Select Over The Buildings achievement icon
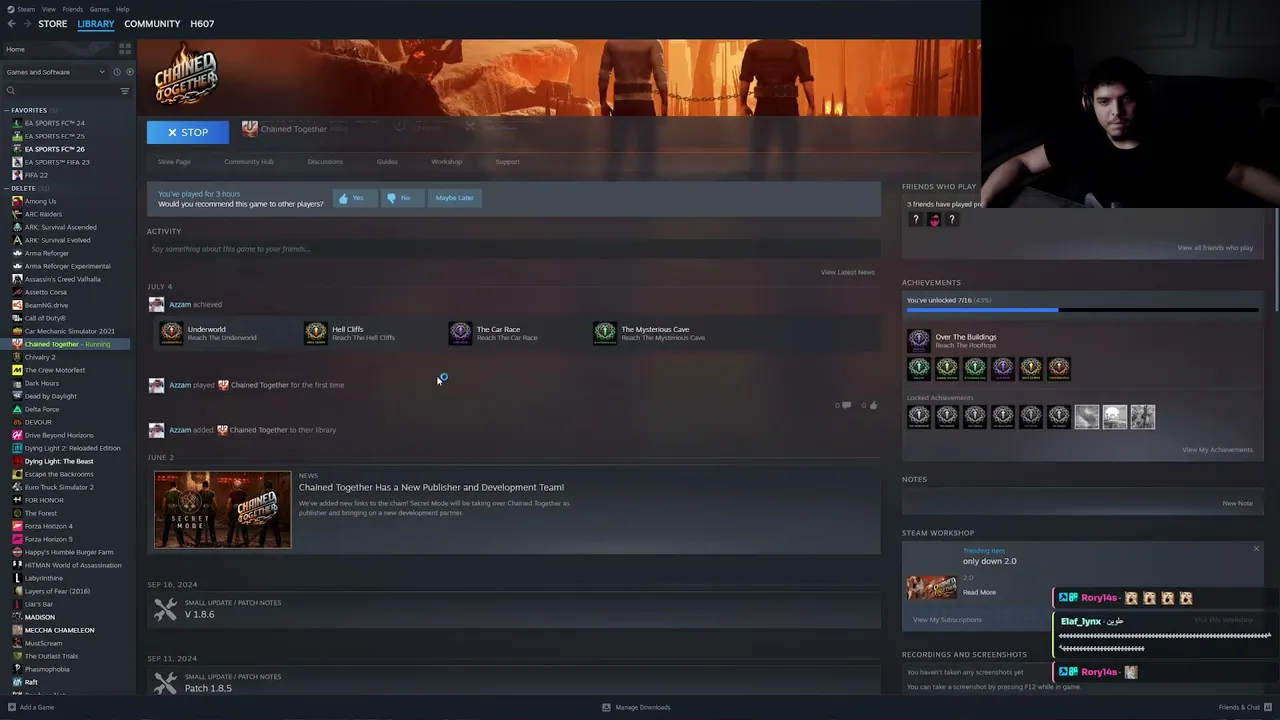The width and height of the screenshot is (1280, 720). (919, 340)
